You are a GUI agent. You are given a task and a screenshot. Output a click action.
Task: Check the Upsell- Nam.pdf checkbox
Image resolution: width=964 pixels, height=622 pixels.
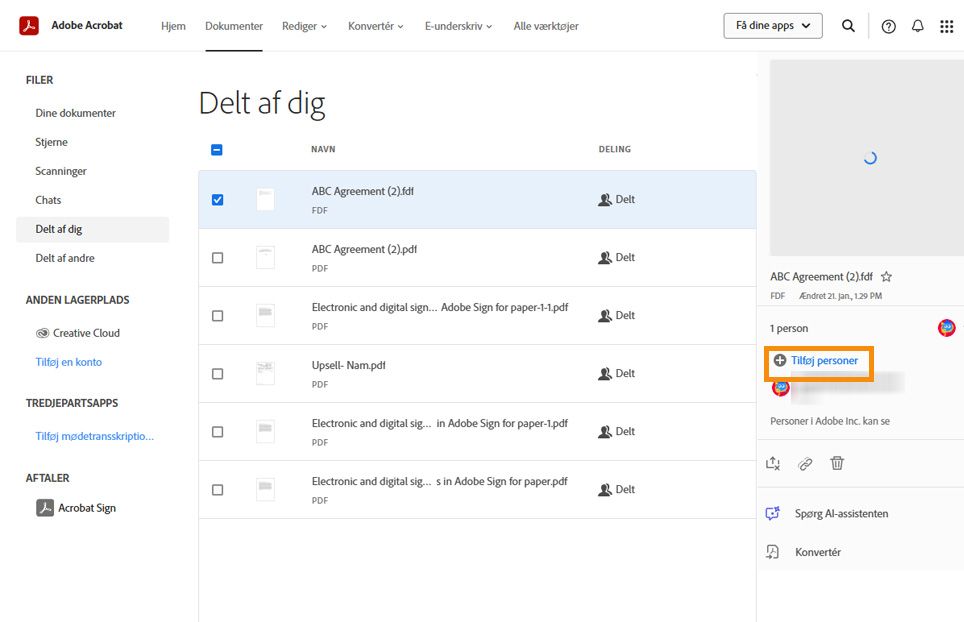217,373
